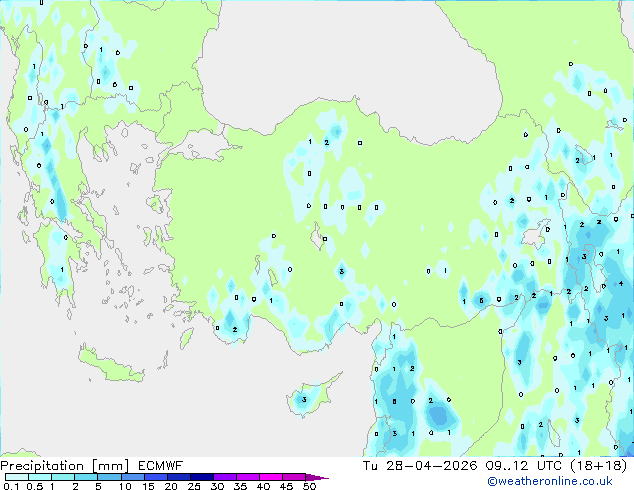This screenshot has height=490, width=634.
Task: Click the legend value '30'
Action: coord(217,486)
